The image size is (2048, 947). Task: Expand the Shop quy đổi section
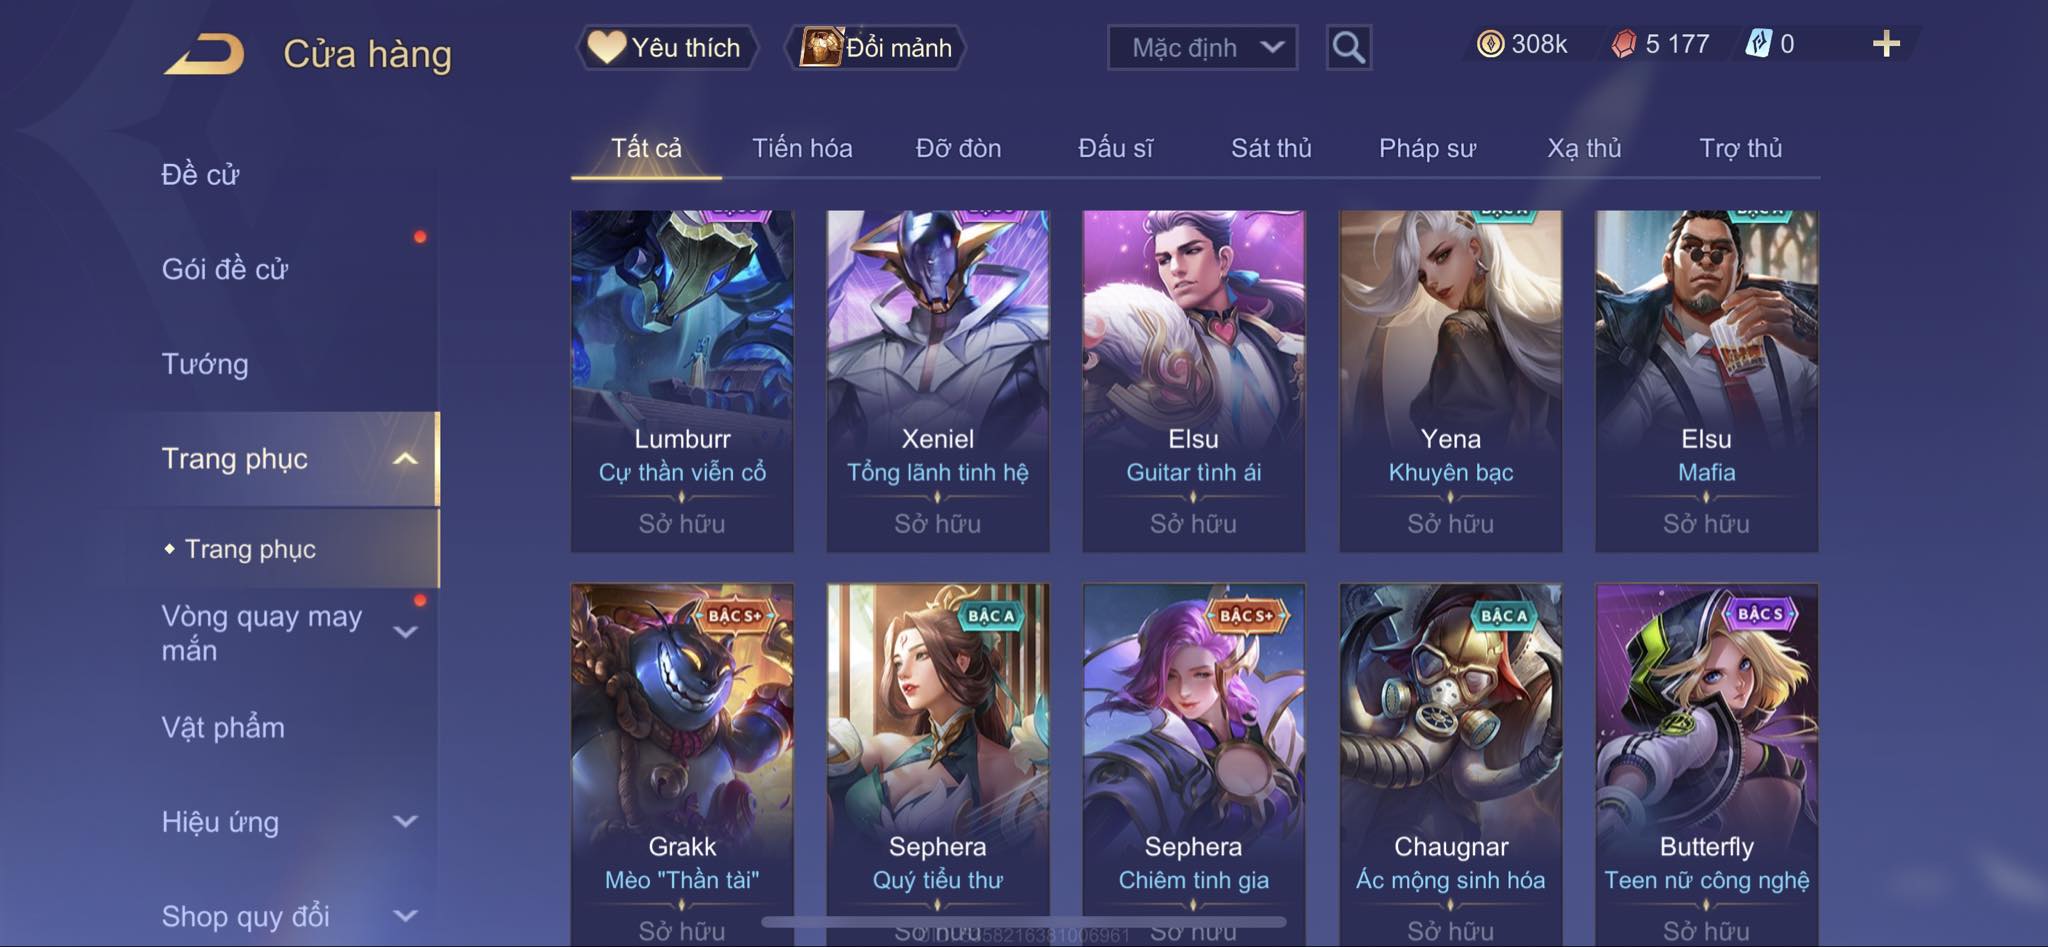click(405, 916)
